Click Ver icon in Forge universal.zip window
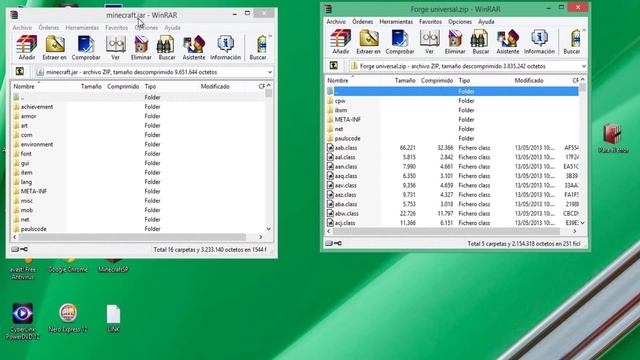Screen dimensions: 640x360 (x=429, y=42)
